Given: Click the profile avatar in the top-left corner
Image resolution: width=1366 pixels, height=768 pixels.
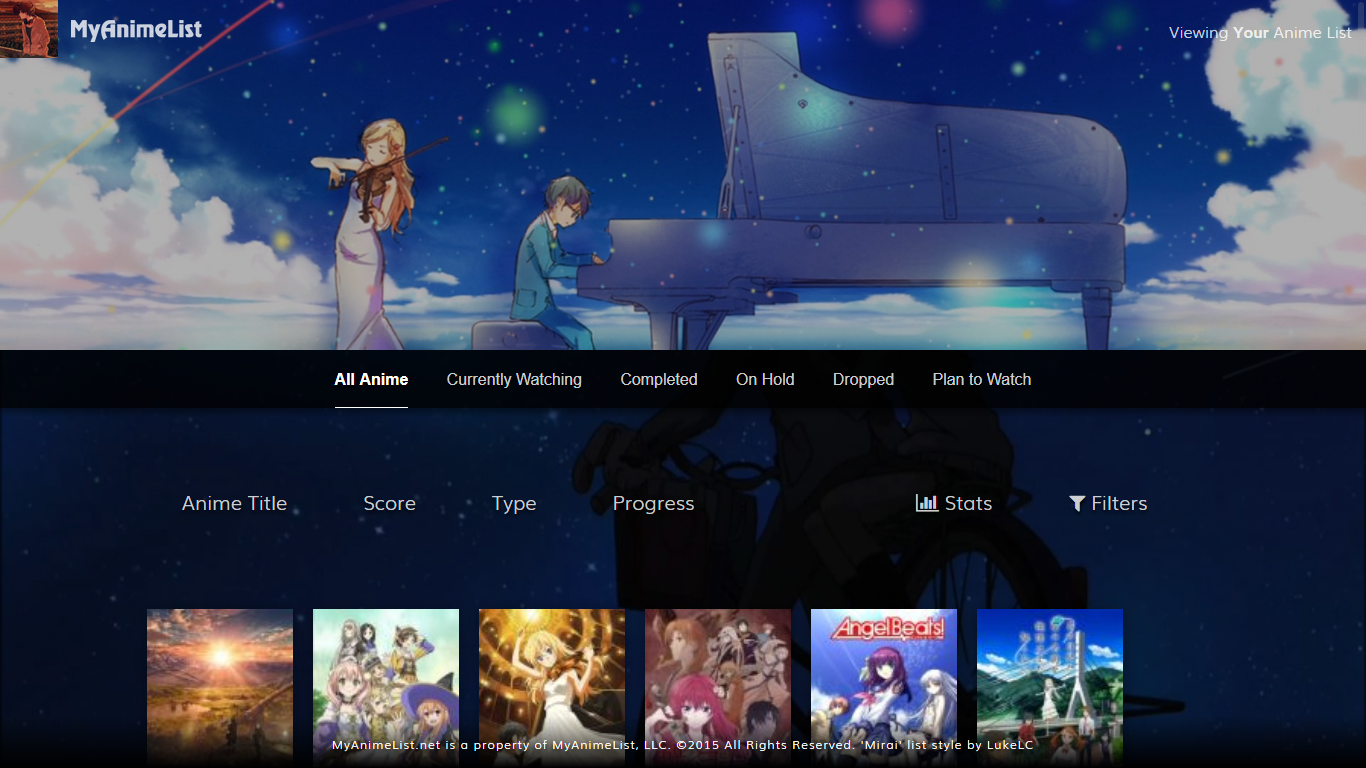Looking at the screenshot, I should 28,28.
